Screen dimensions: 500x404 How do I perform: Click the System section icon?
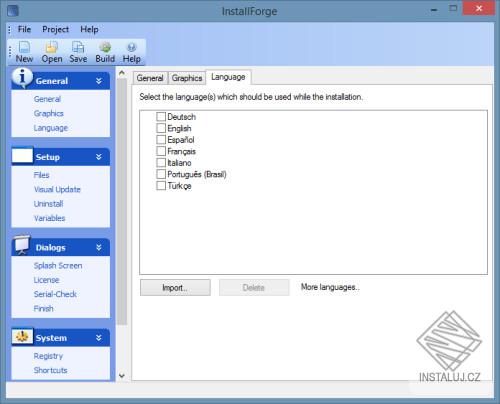[22, 336]
